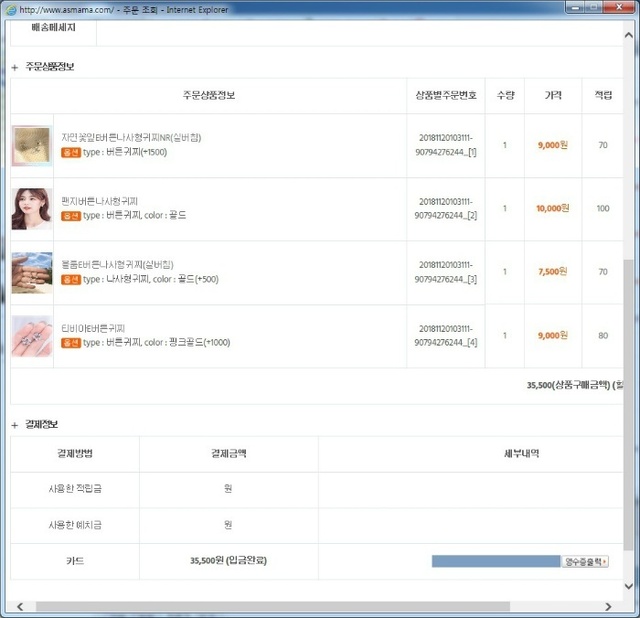This screenshot has height=618, width=640.
Task: Click the 옵션 badge under 팬지버튼나사형귀찌
Action: tap(71, 215)
